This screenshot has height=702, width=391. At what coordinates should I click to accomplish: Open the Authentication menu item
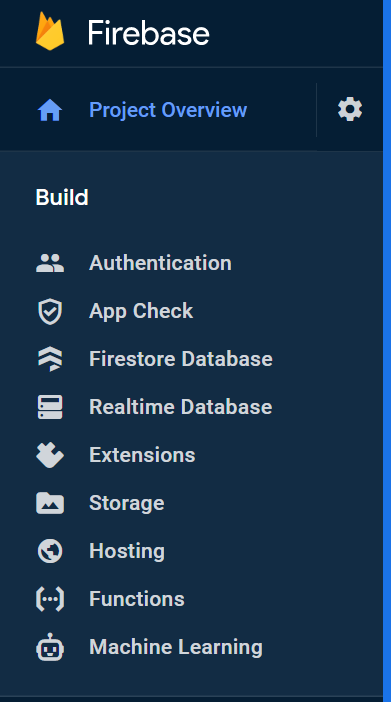click(x=160, y=263)
